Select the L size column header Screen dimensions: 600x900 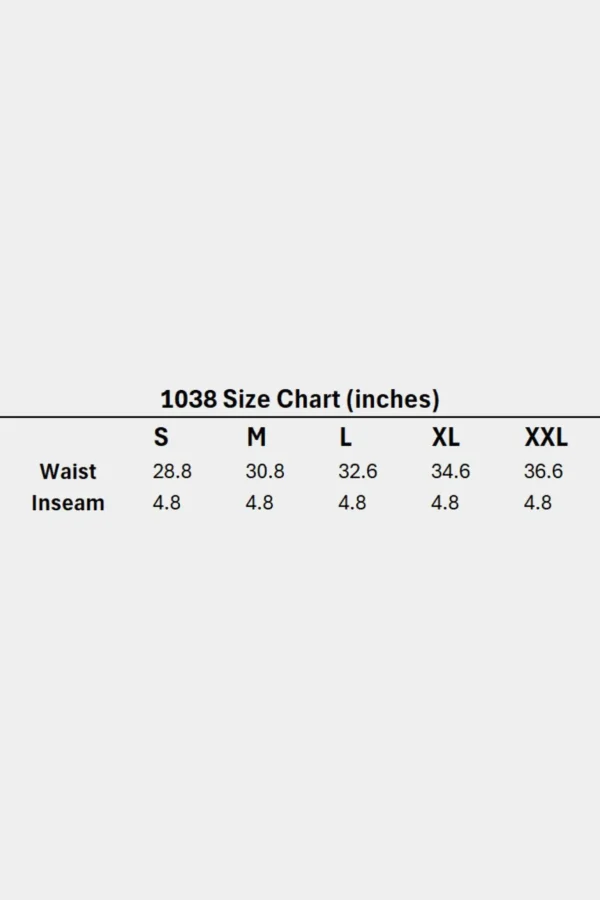[345, 437]
